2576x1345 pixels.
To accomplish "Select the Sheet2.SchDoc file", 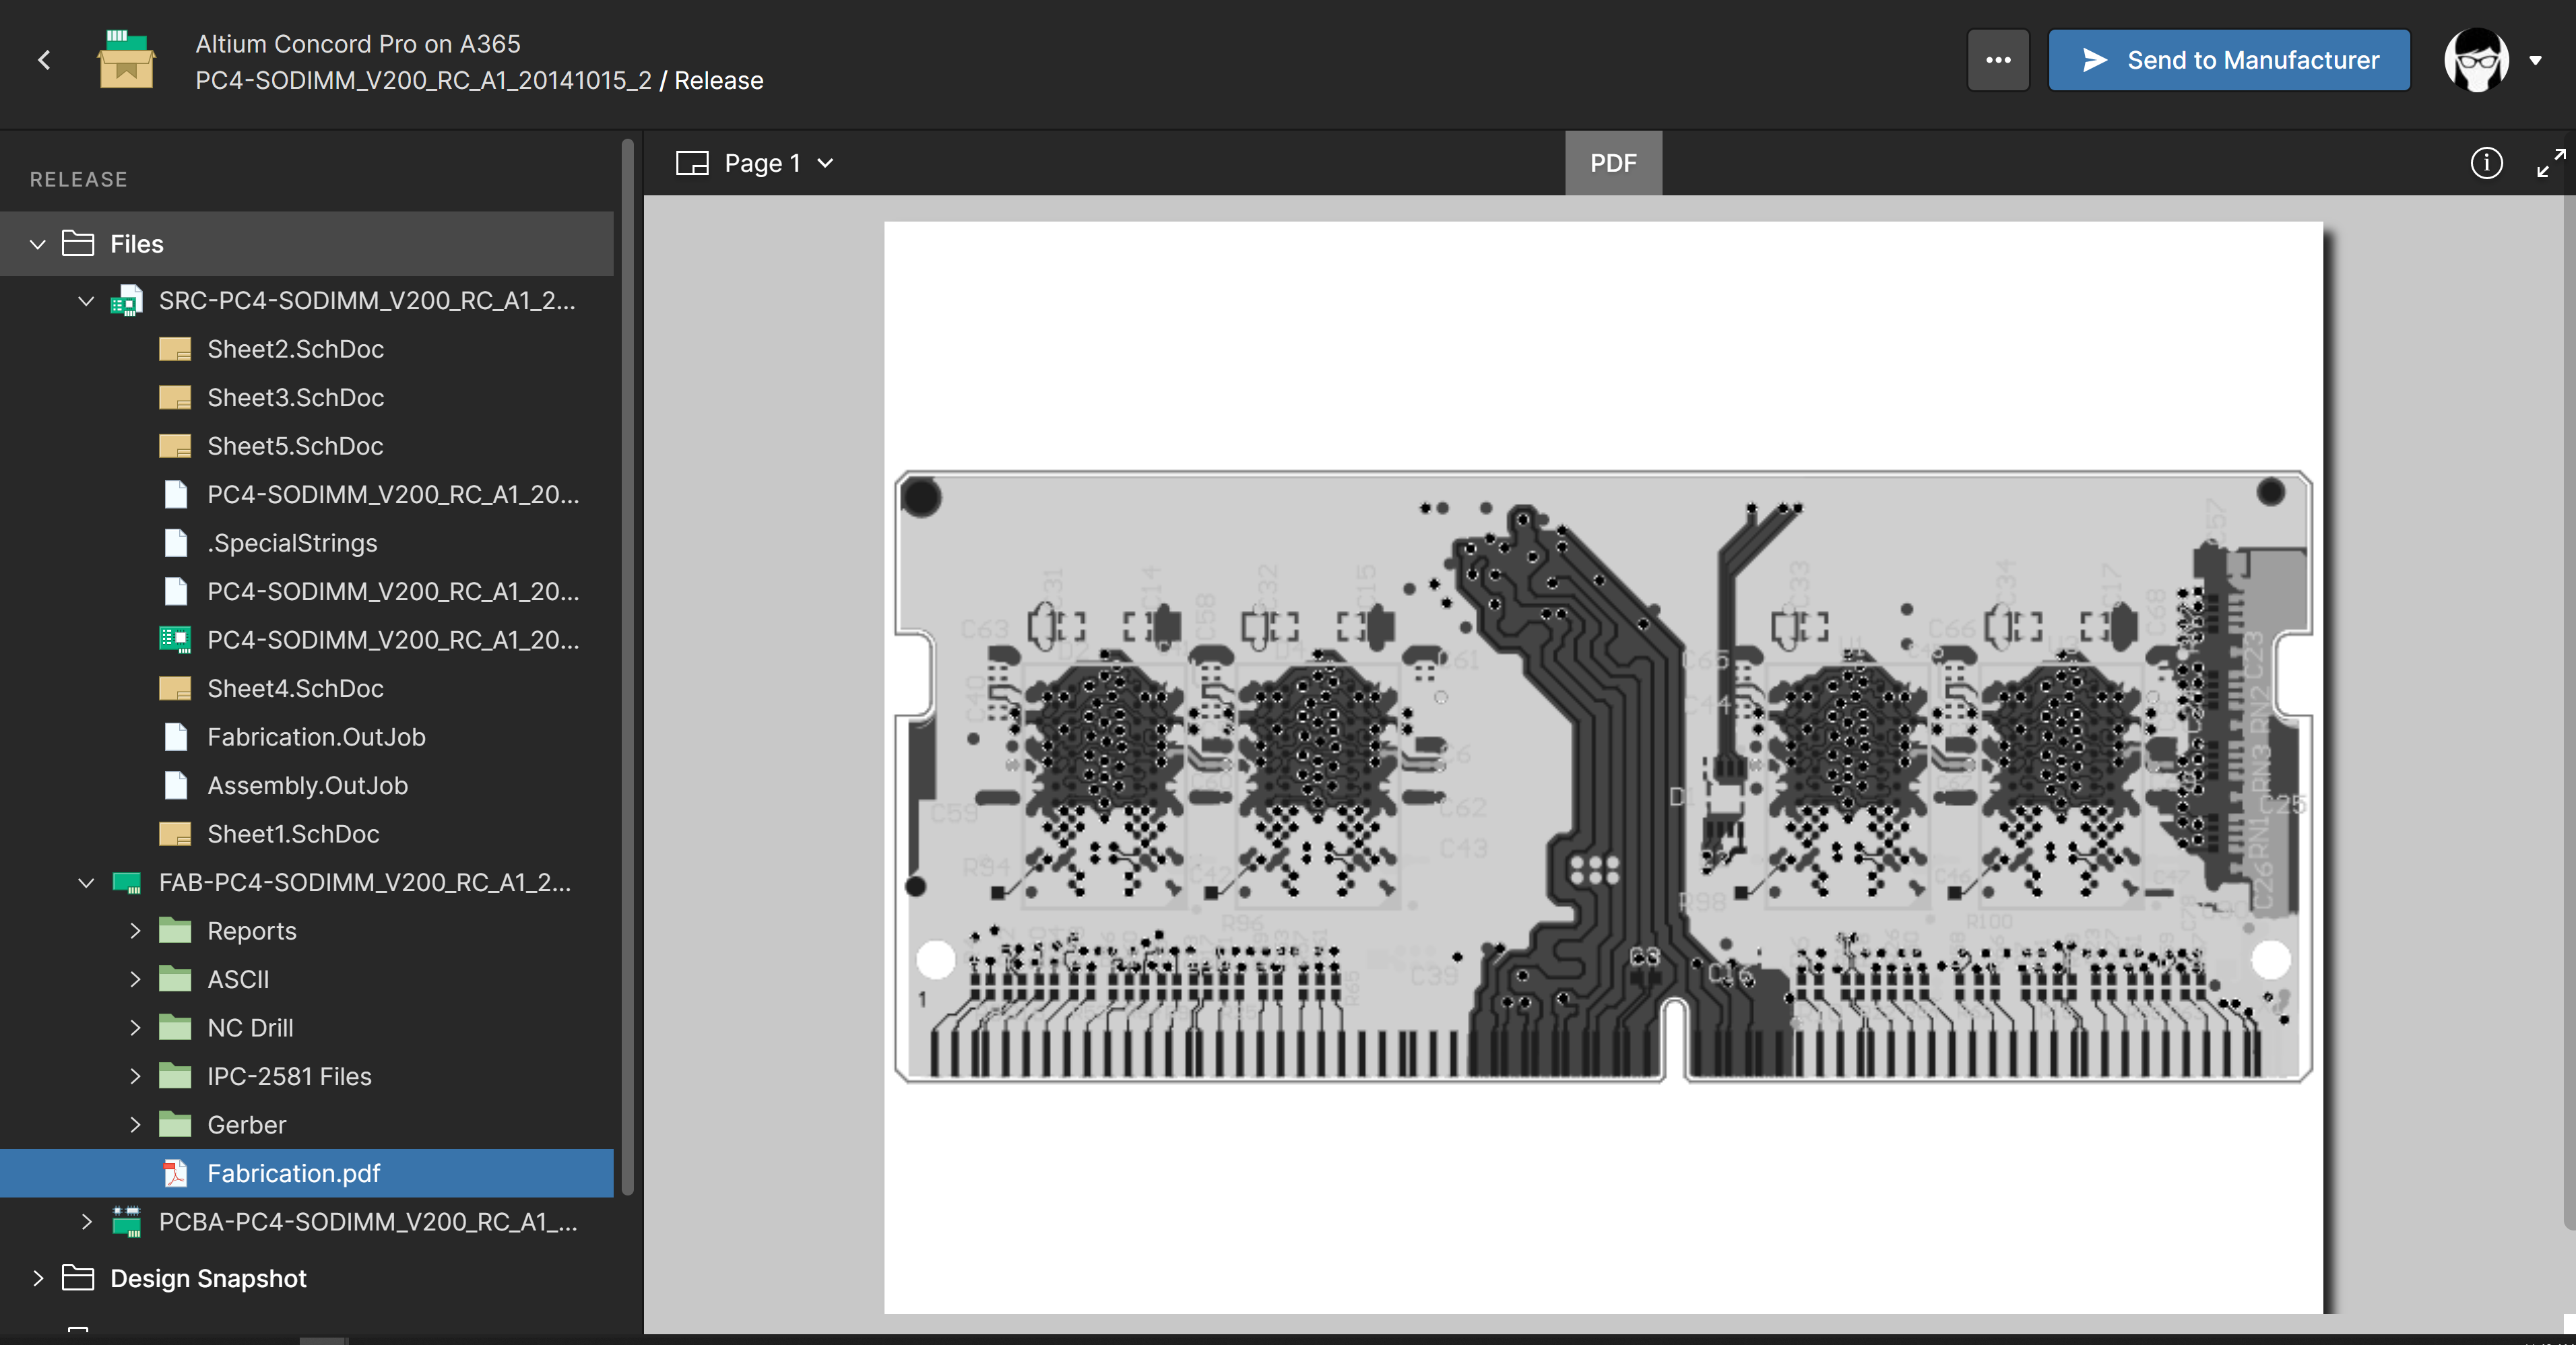I will [296, 348].
